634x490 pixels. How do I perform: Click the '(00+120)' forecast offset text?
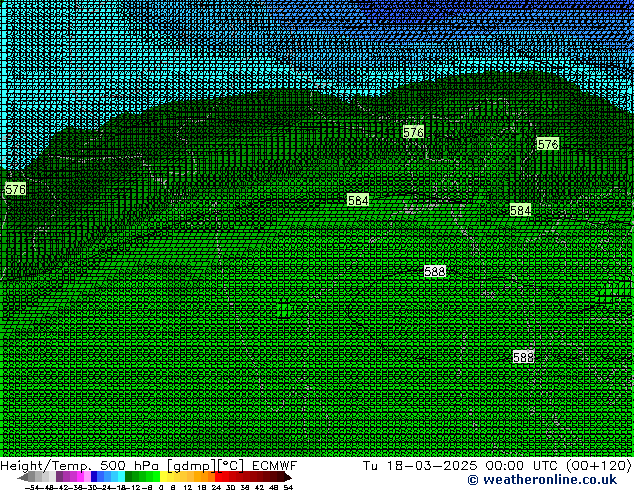(598, 465)
